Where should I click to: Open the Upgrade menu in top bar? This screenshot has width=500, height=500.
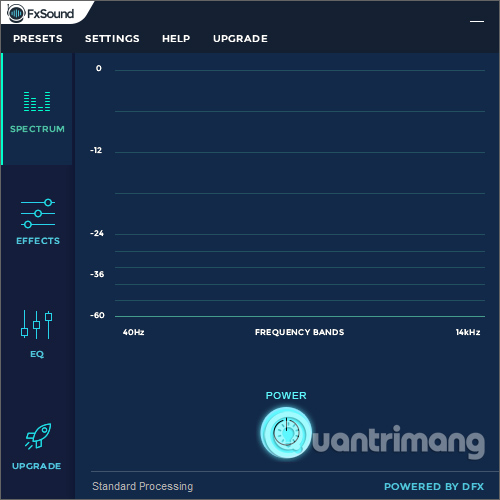[240, 39]
